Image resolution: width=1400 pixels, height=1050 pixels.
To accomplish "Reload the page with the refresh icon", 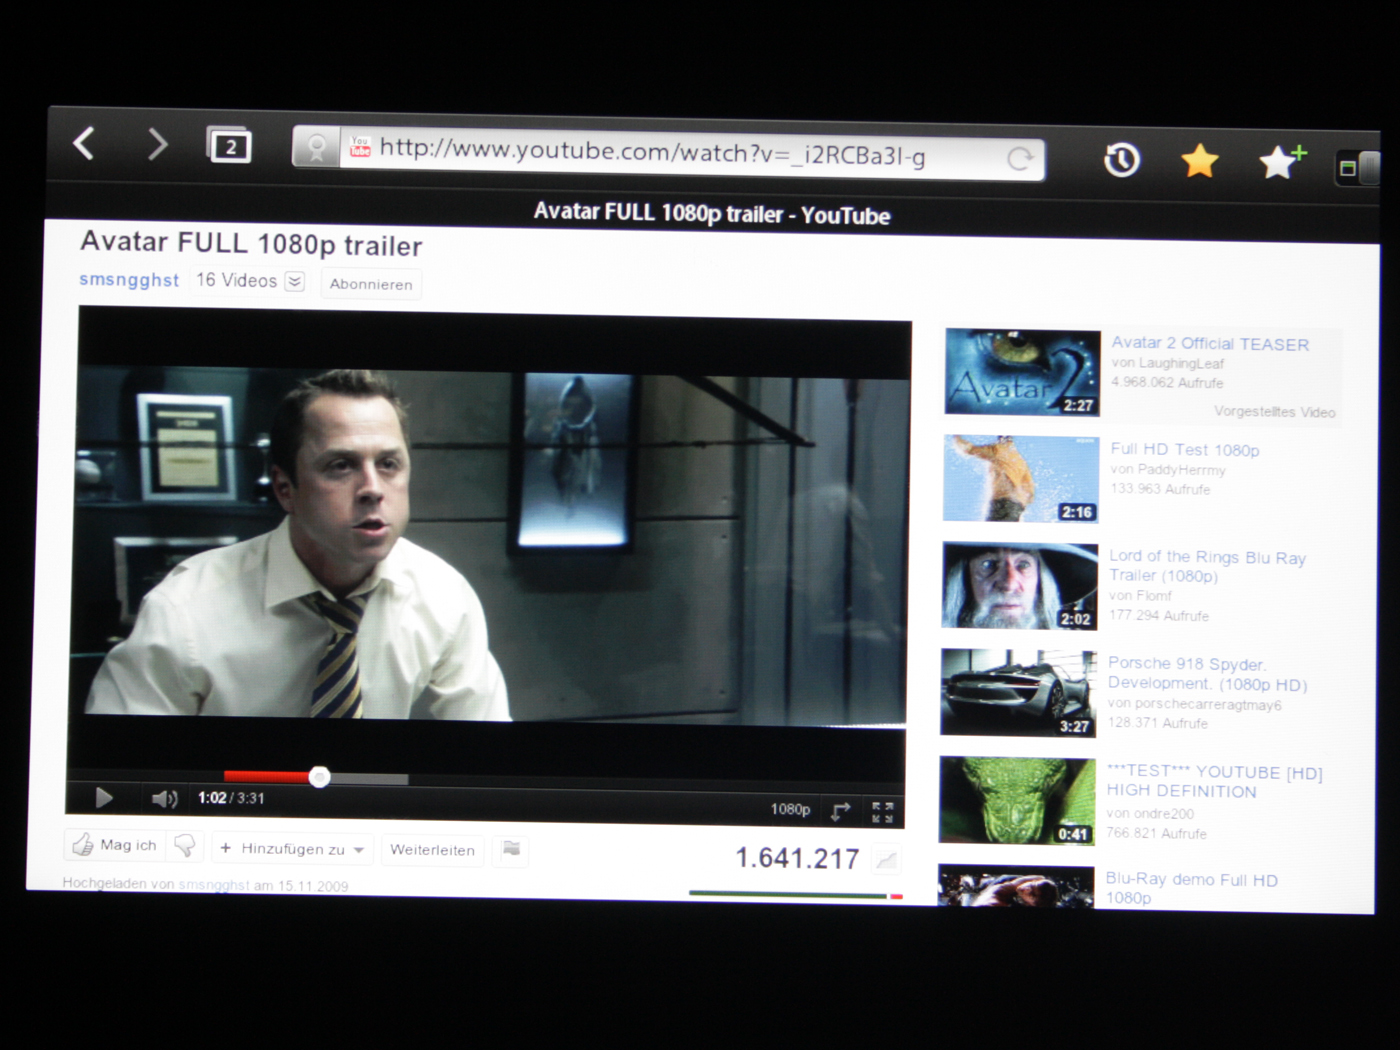I will coord(1020,159).
